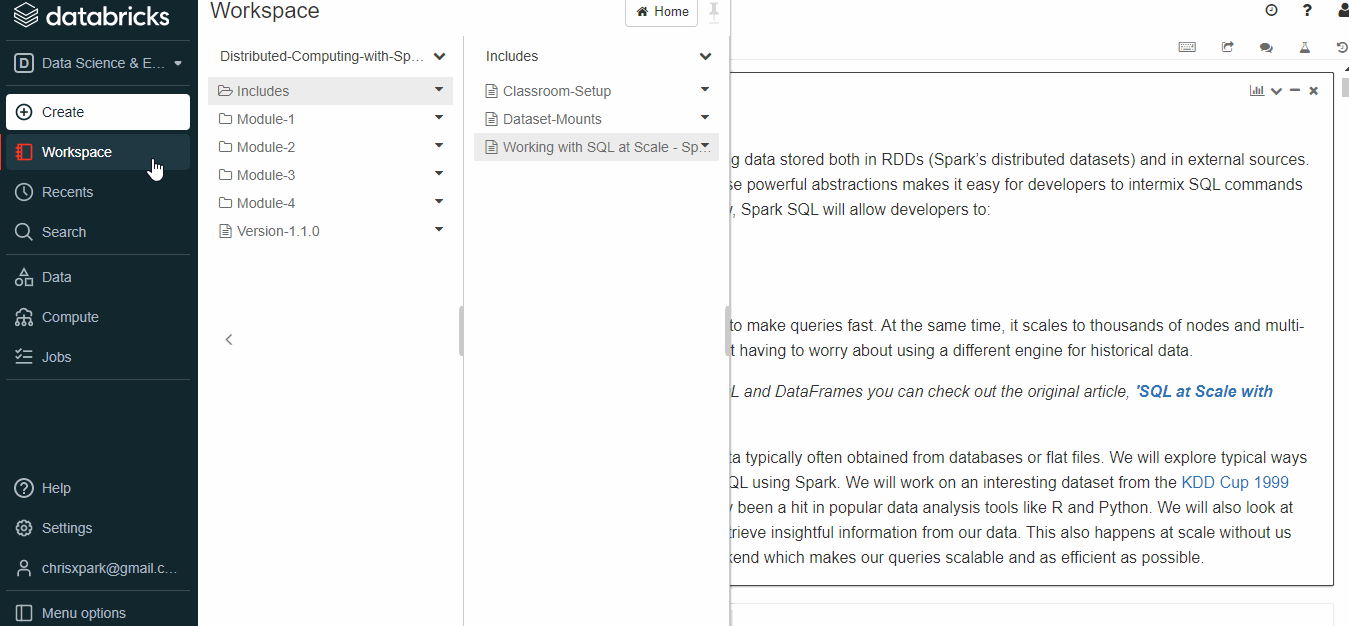This screenshot has height=626, width=1349.
Task: Click the Home button
Action: pos(661,12)
